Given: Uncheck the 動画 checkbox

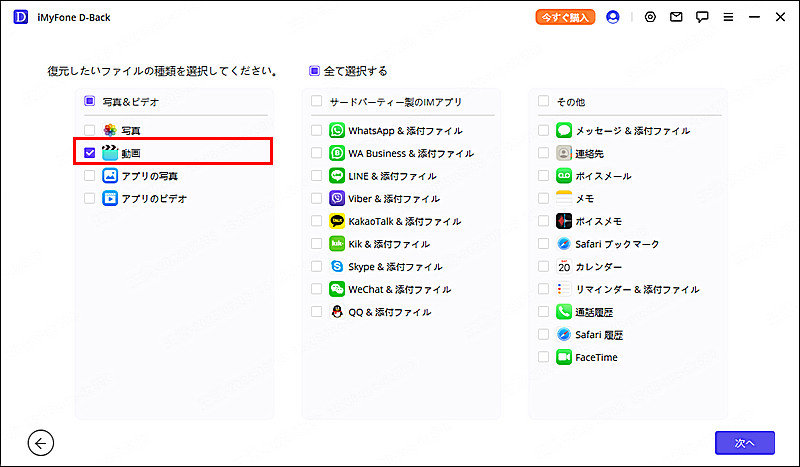Looking at the screenshot, I should [x=89, y=153].
